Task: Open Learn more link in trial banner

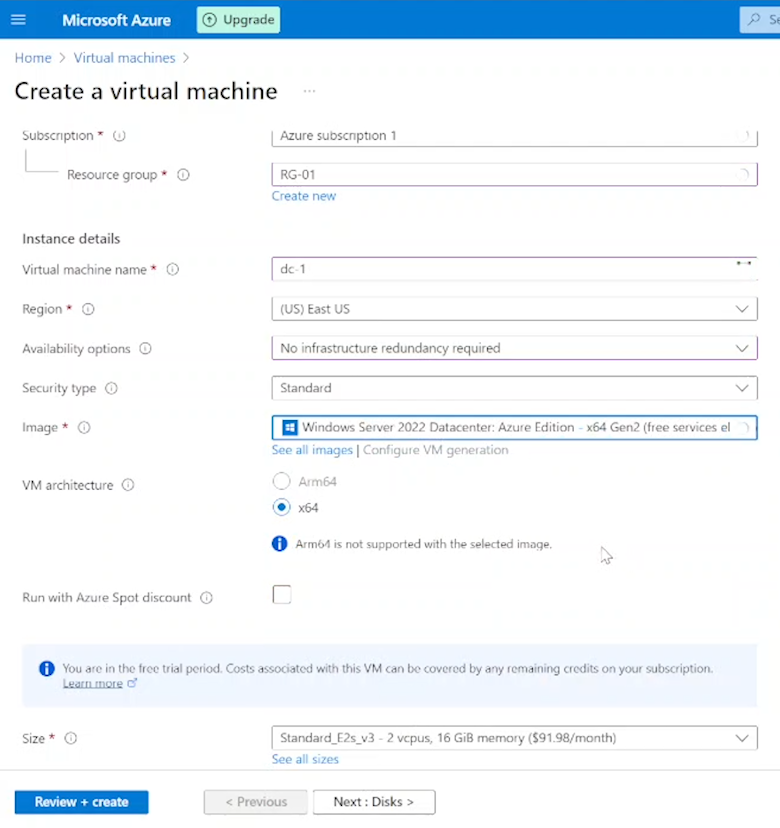Action: pos(93,683)
